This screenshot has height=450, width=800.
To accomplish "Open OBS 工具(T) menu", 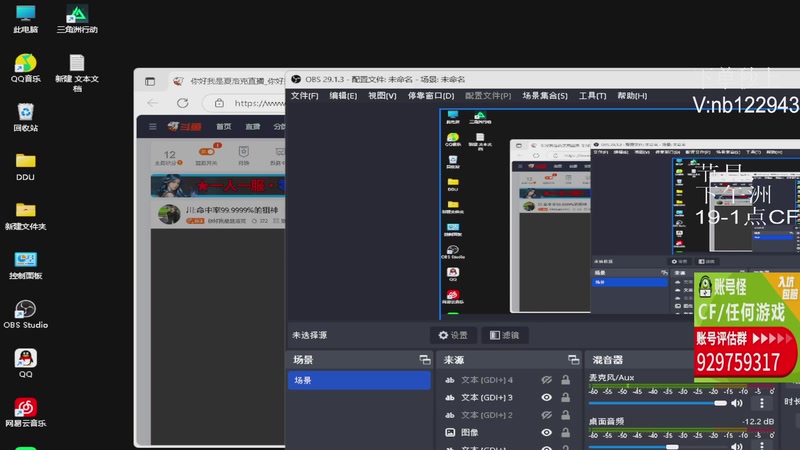I will 592,95.
